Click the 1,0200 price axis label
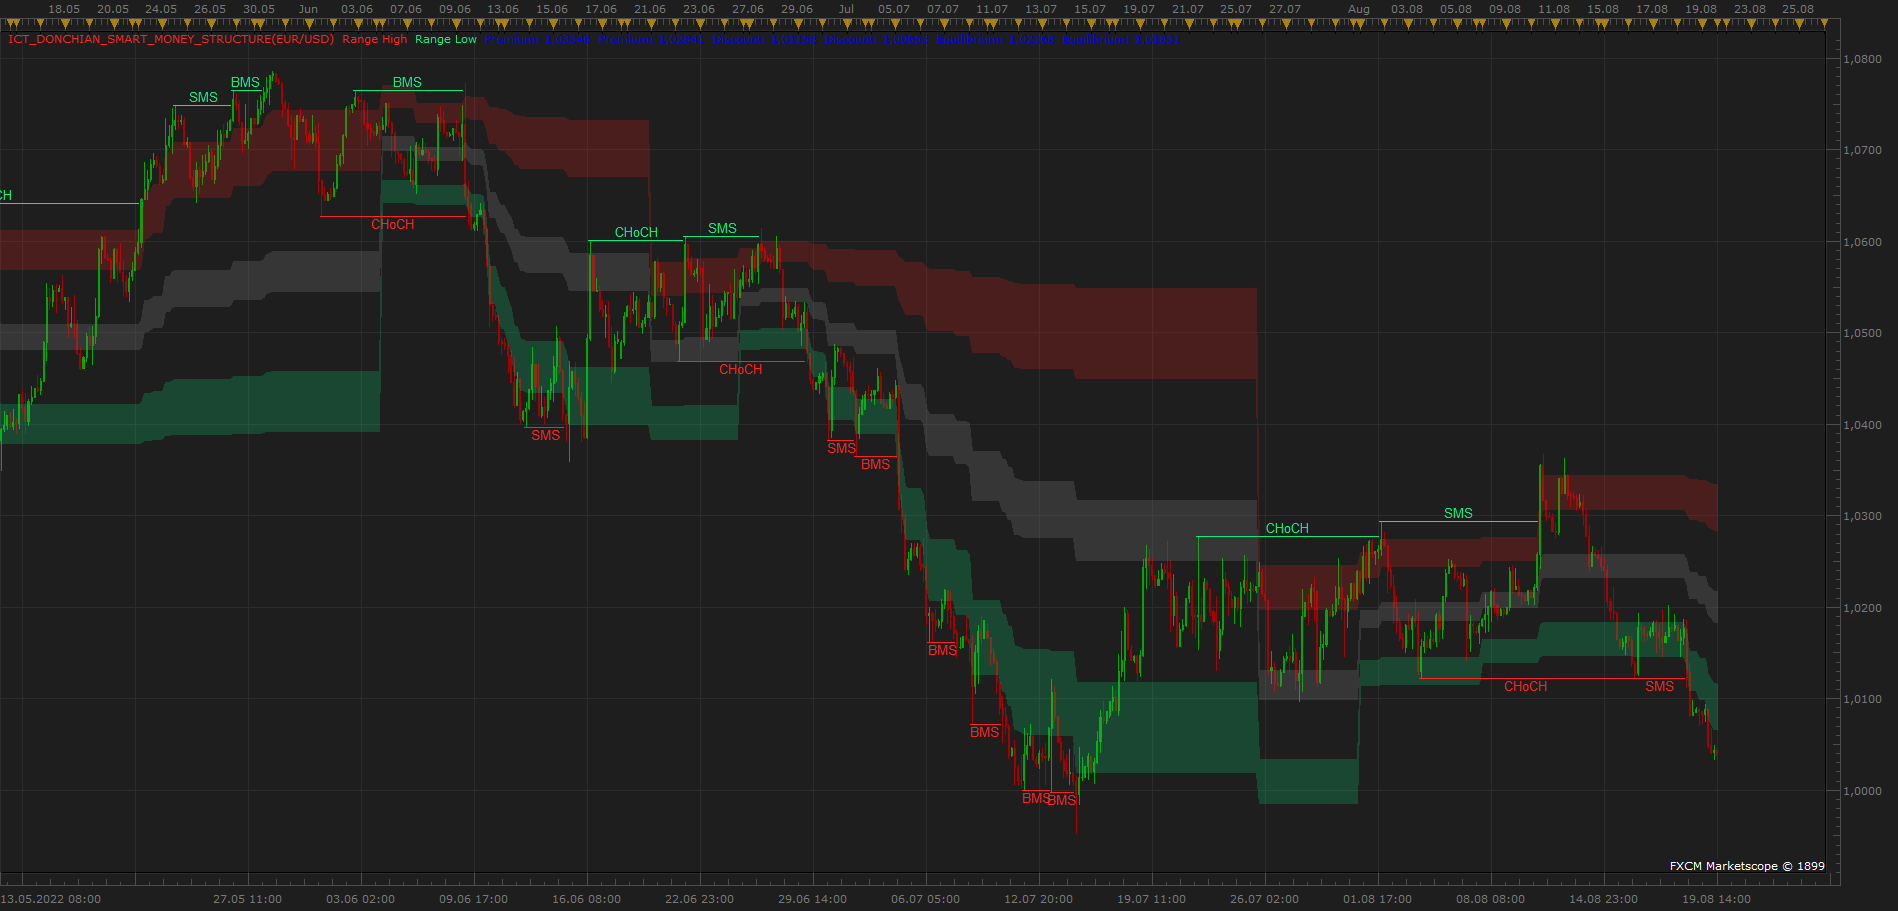Viewport: 1898px width, 911px height. point(1863,608)
